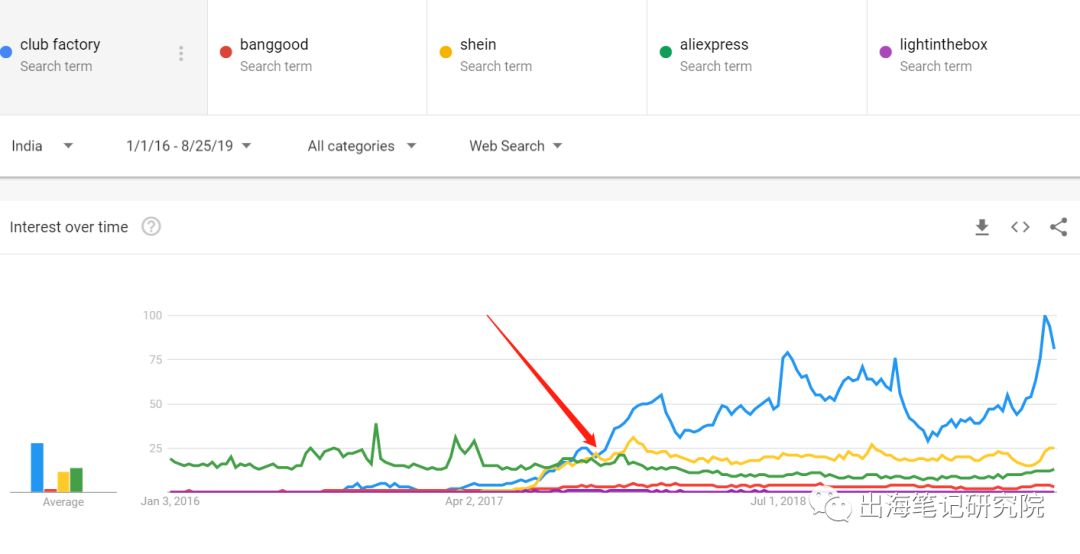Download the Interest over time data
Screen dimensions: 1080x554
tap(982, 227)
